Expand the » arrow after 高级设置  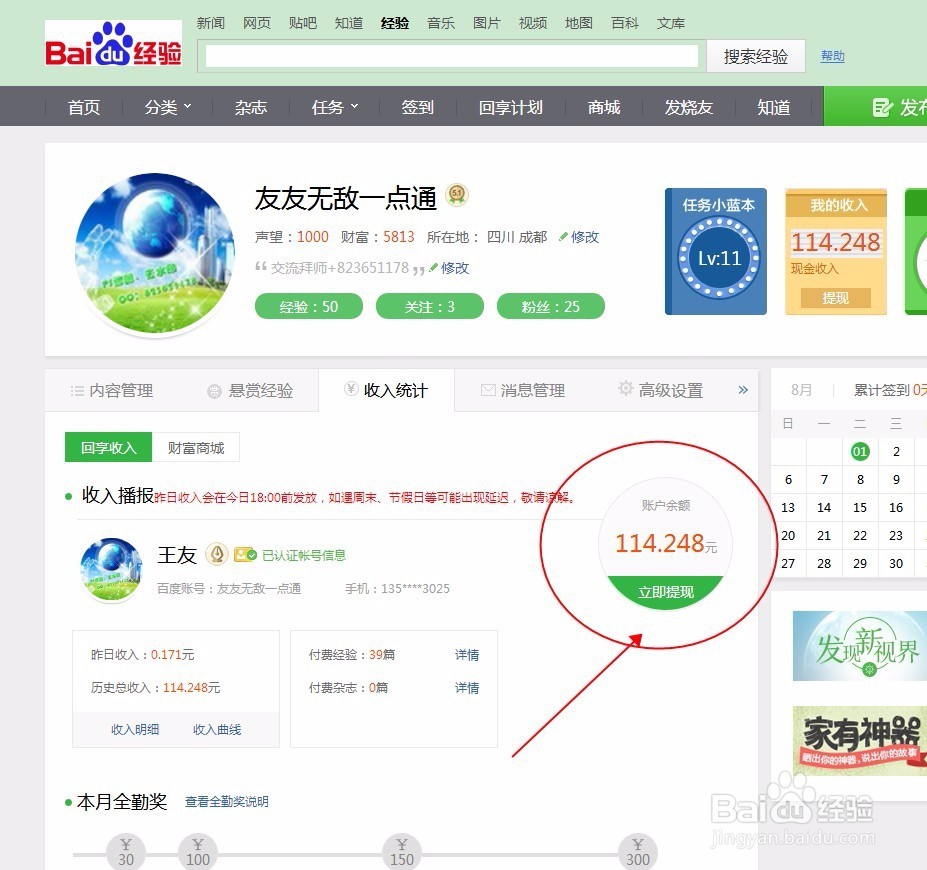point(741,390)
